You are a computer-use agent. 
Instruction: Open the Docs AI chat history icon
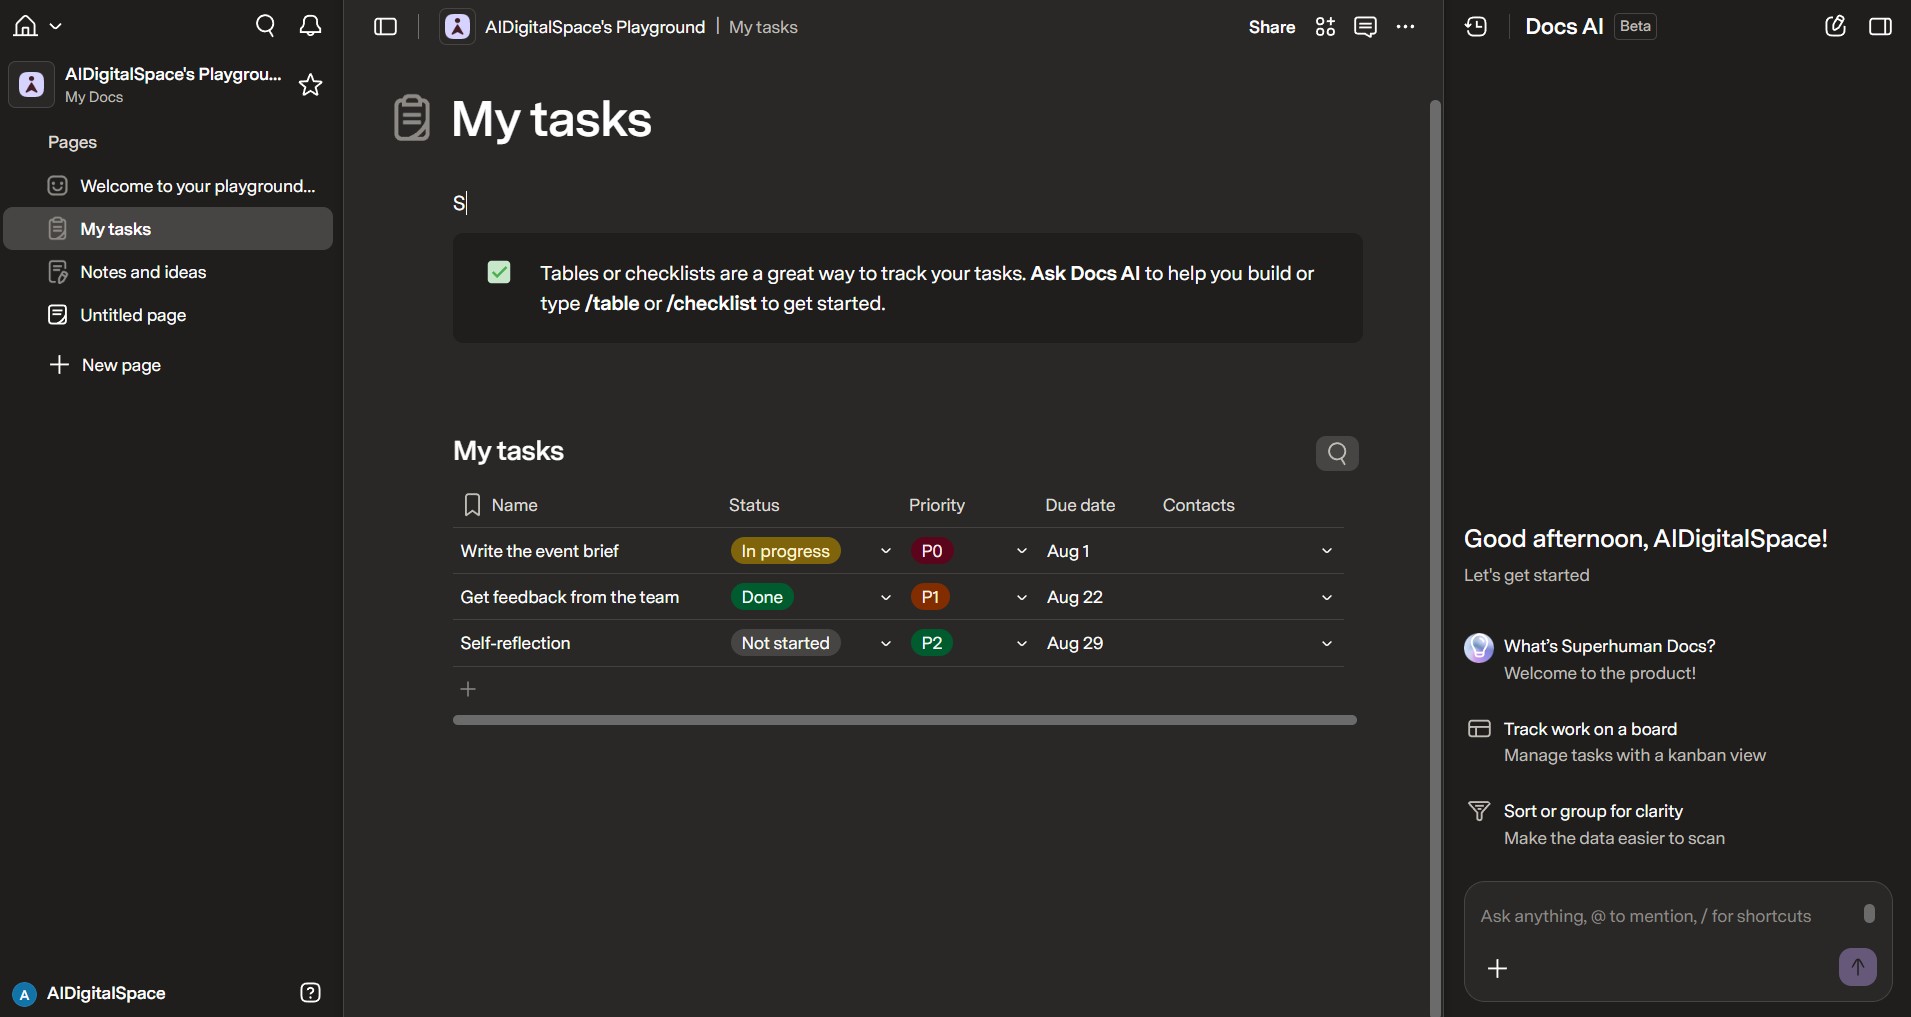tap(1477, 27)
